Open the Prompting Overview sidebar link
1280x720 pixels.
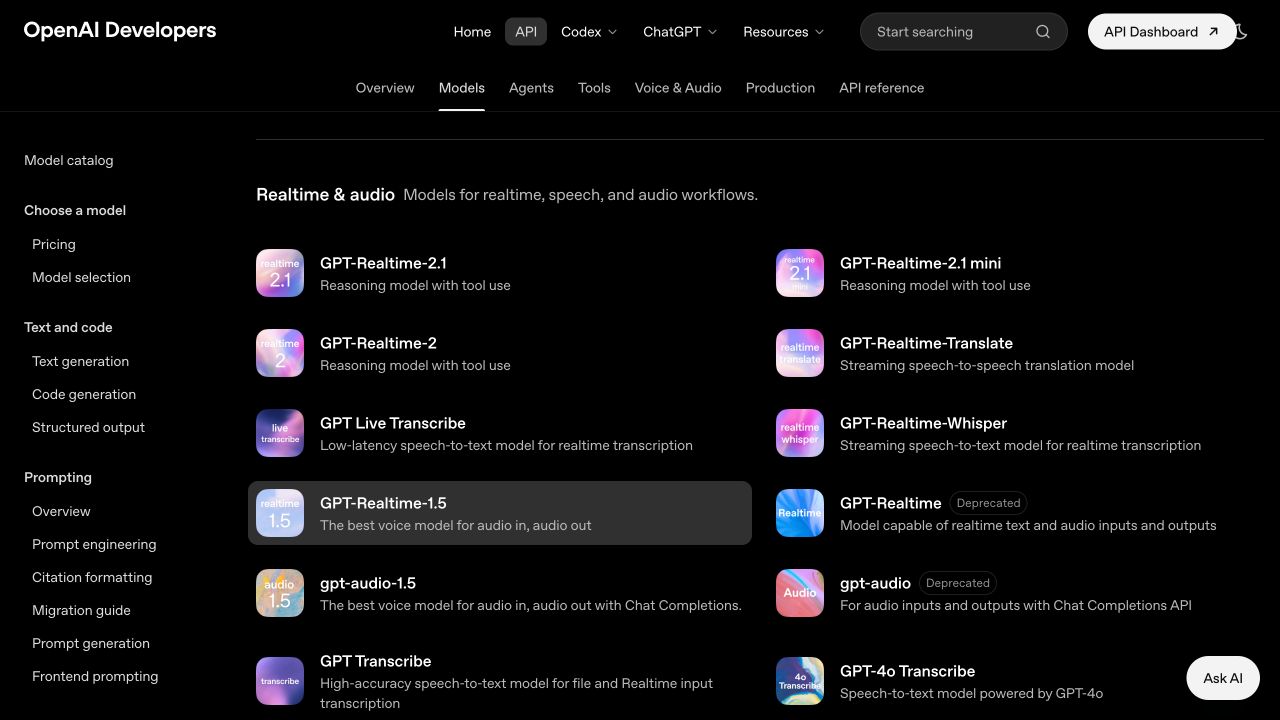(x=61, y=511)
